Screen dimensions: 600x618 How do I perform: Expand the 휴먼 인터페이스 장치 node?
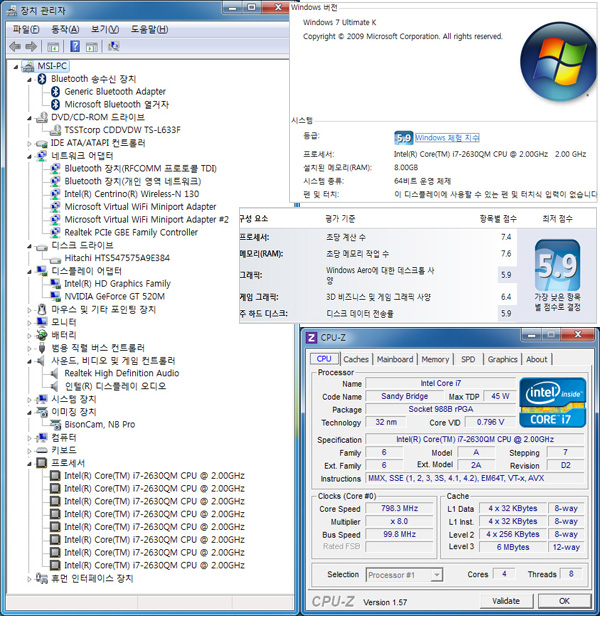coord(29,579)
